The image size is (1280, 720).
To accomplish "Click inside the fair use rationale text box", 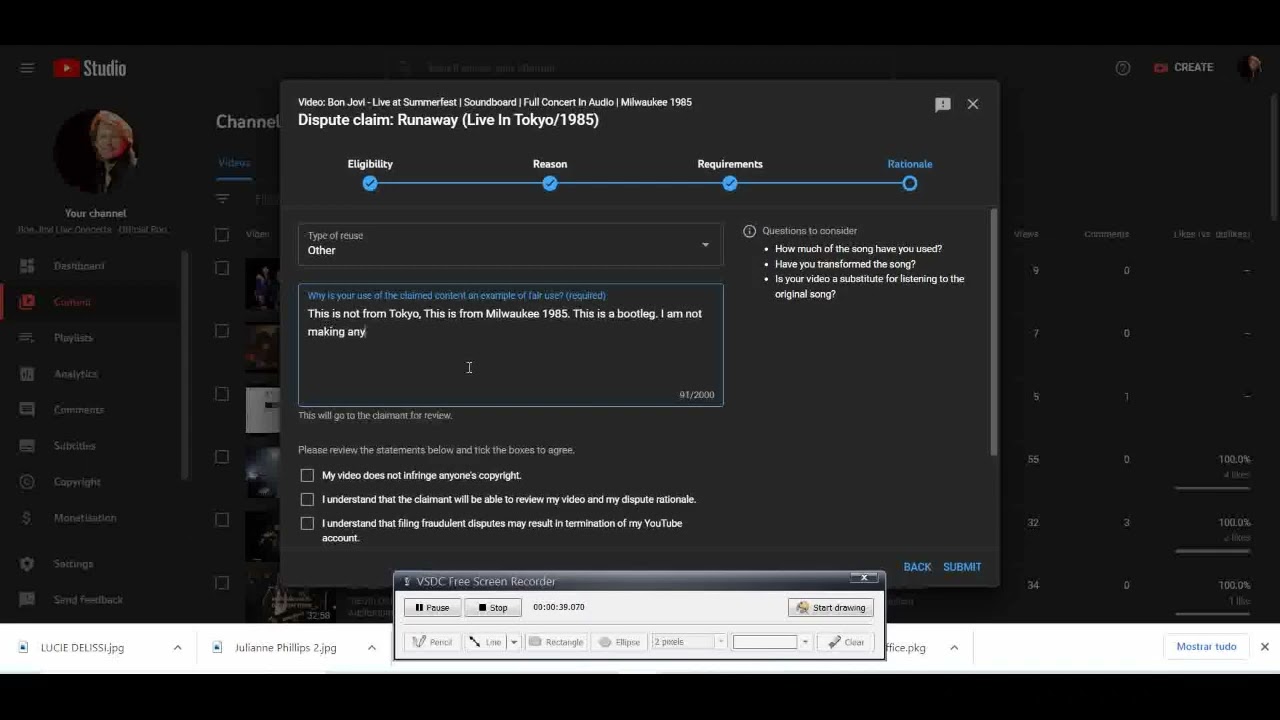I will point(510,345).
